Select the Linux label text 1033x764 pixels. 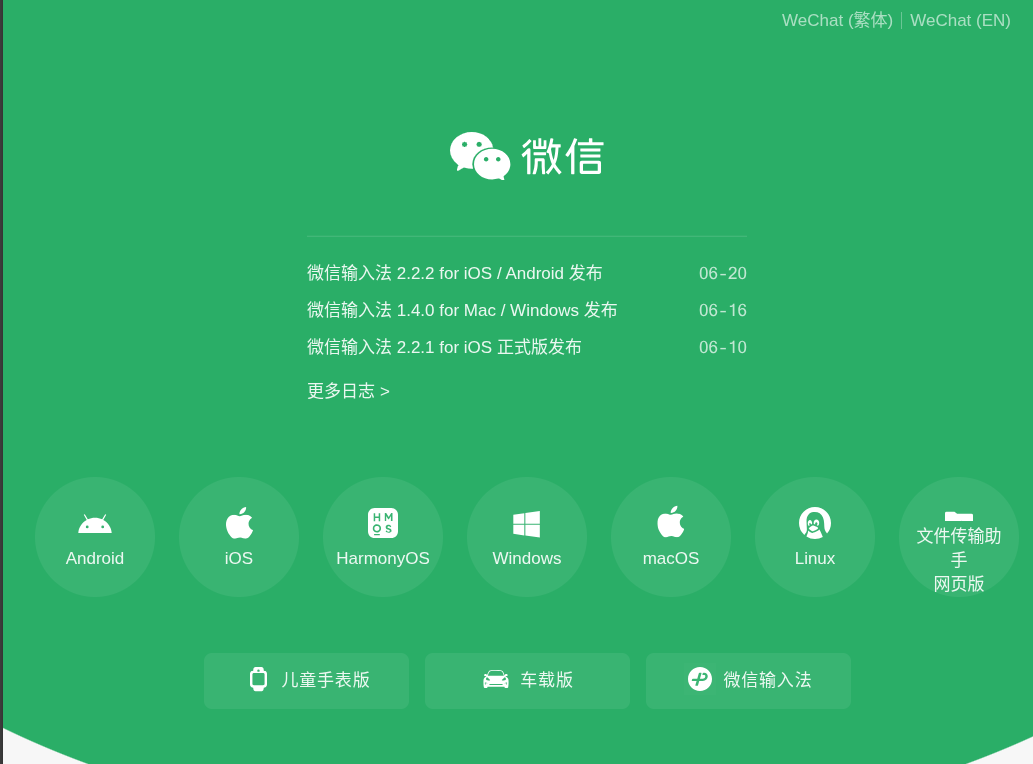815,559
